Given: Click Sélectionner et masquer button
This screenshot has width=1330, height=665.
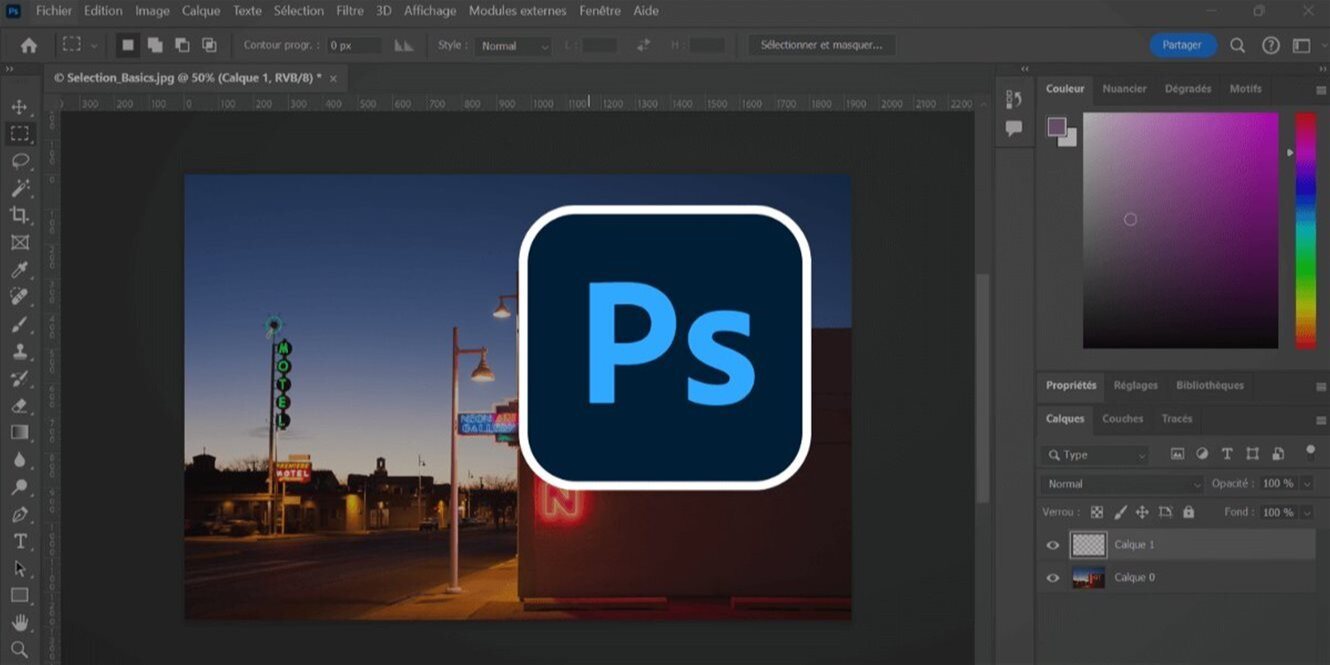Looking at the screenshot, I should point(822,46).
